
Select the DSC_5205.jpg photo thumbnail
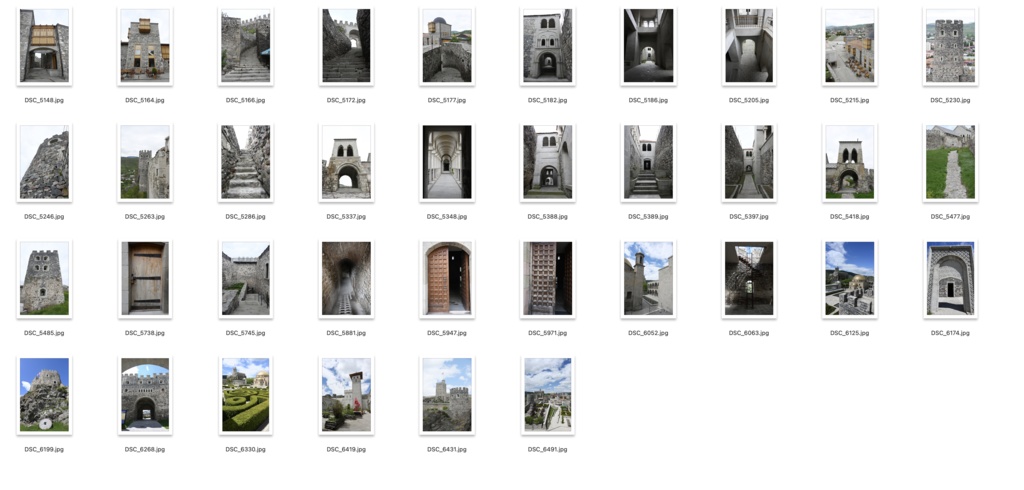[x=749, y=46]
